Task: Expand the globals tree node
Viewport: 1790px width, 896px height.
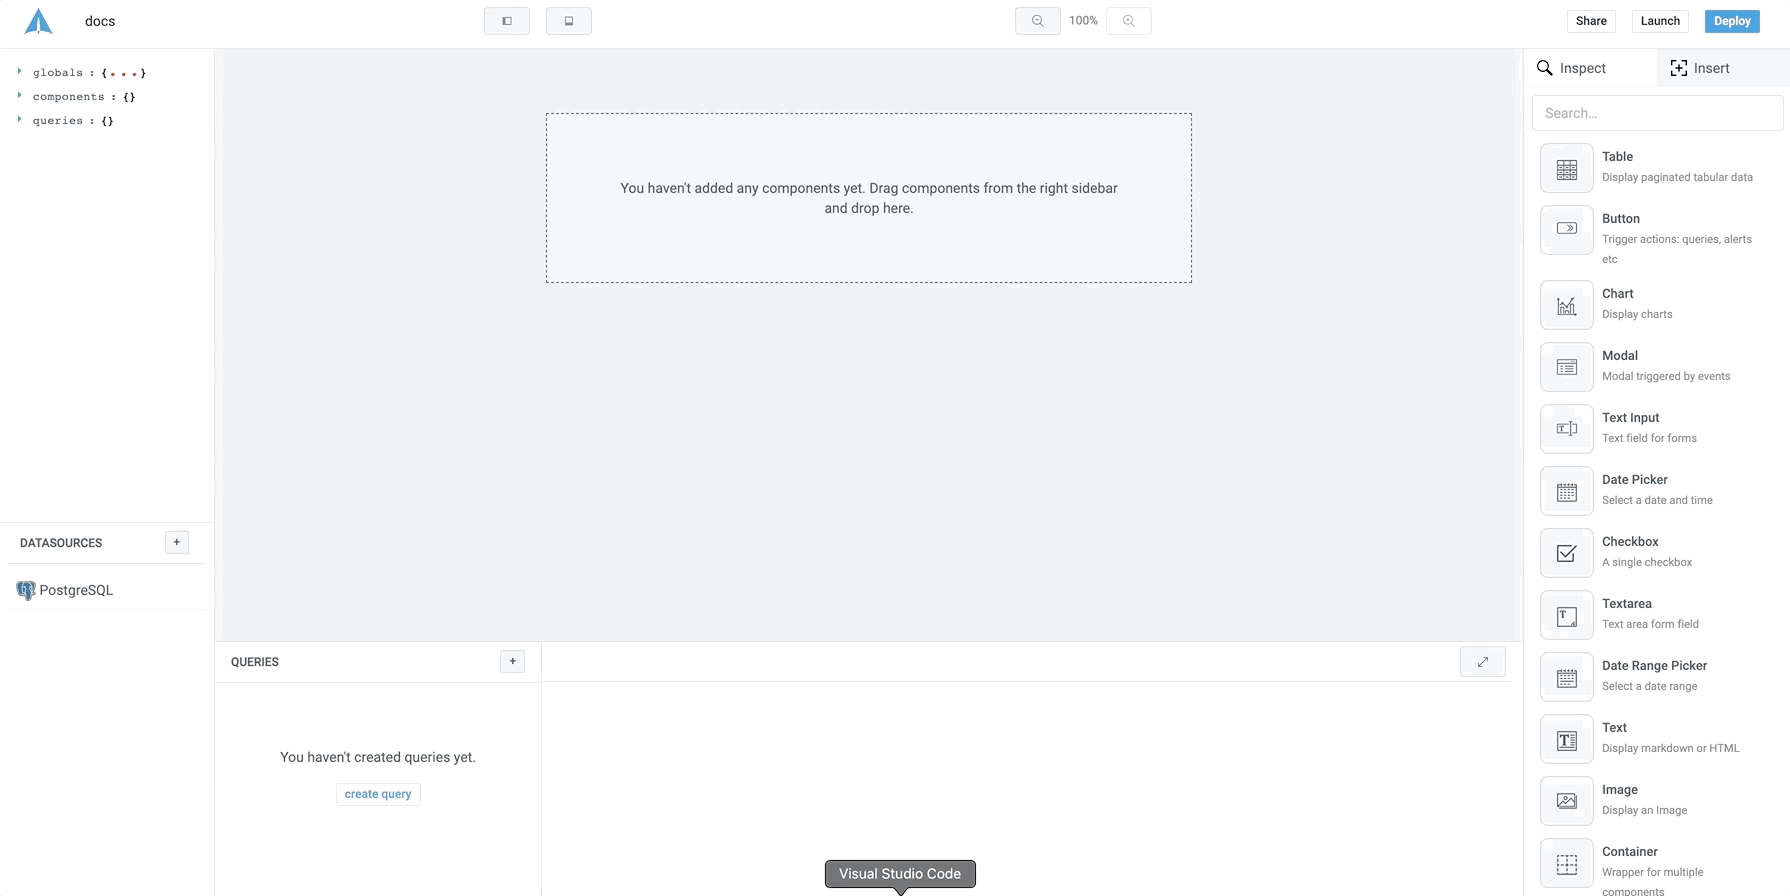Action: point(19,72)
